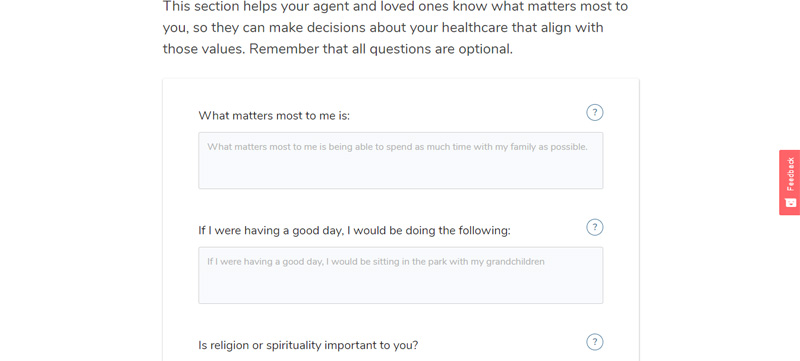Screen dimensions: 800x361
Task: Click placeholder about sitting in the park
Action: click(376, 262)
